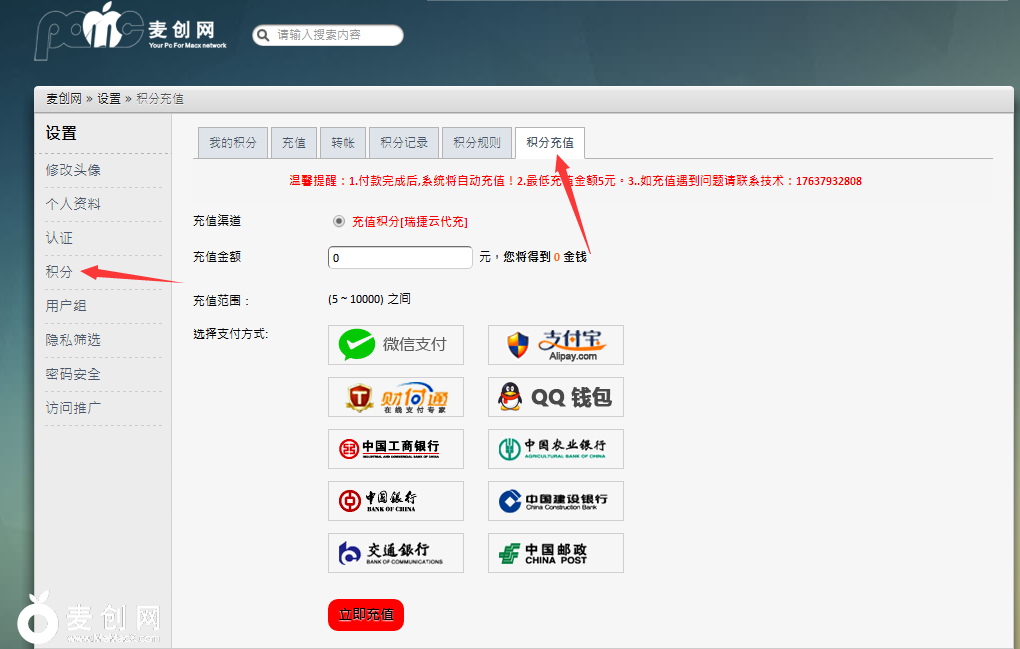The image size is (1020, 649).
Task: Open 密码安全 in the sidebar
Action: (x=73, y=374)
